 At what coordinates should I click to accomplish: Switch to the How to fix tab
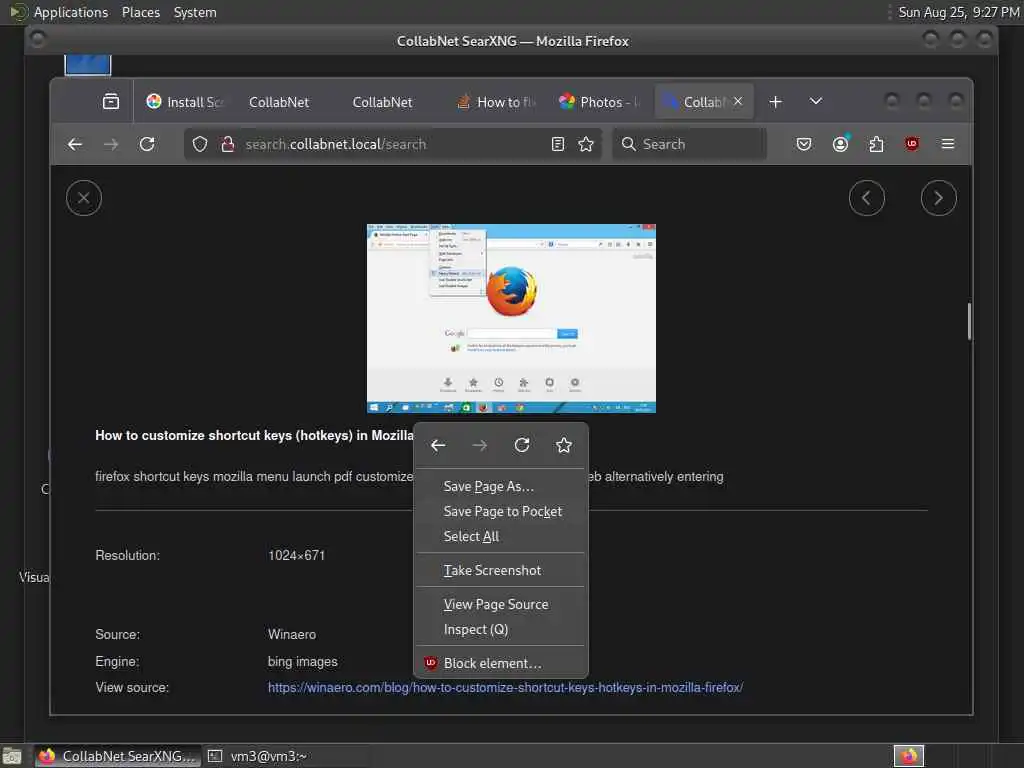click(x=498, y=102)
